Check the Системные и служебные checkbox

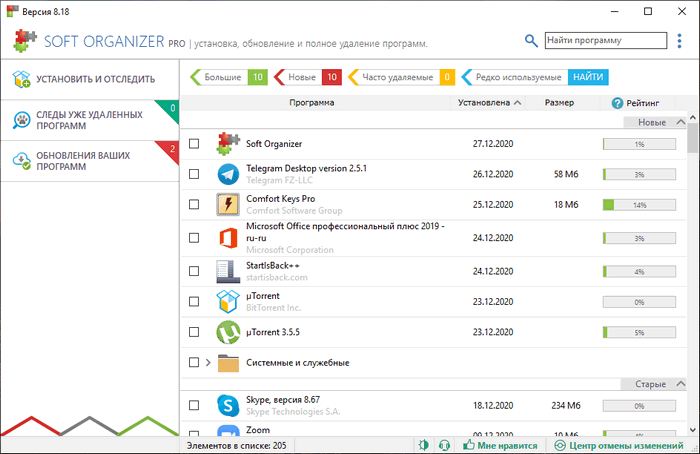194,362
